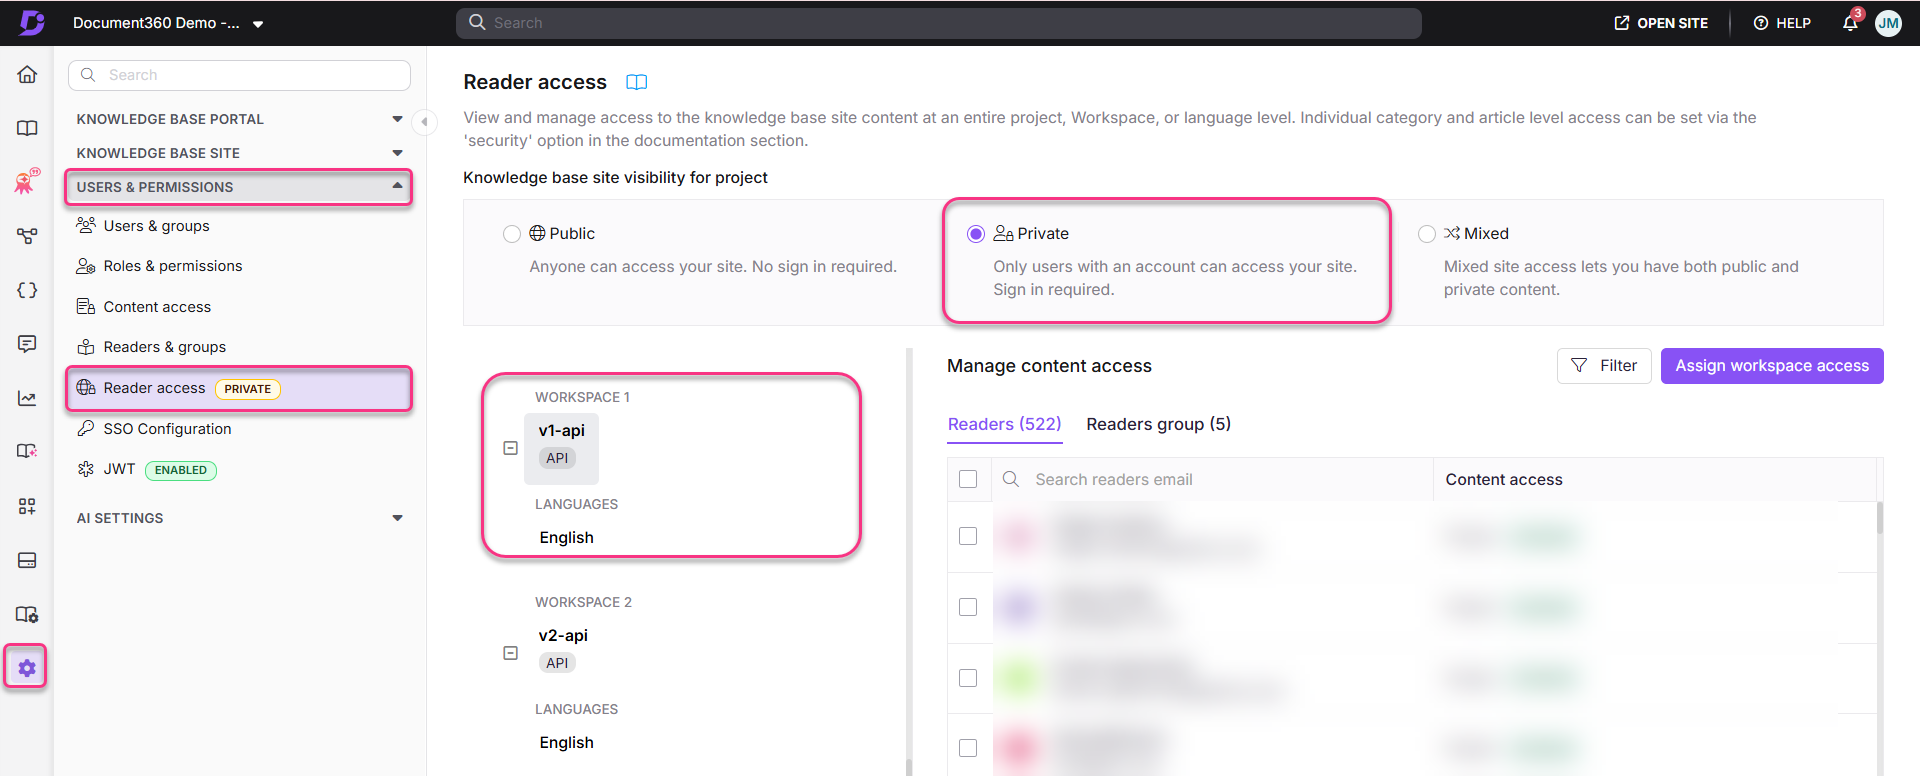Check the select-all readers checkbox
This screenshot has width=1920, height=776.
click(x=968, y=478)
